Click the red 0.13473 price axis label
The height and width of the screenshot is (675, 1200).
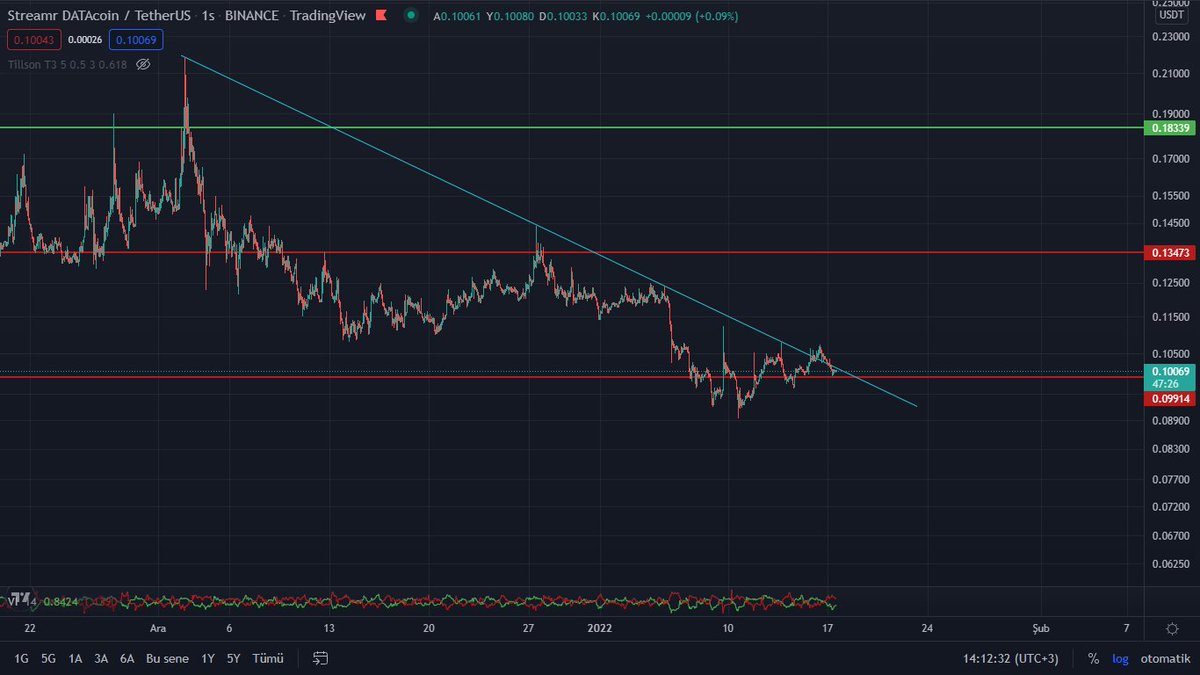pos(1168,253)
